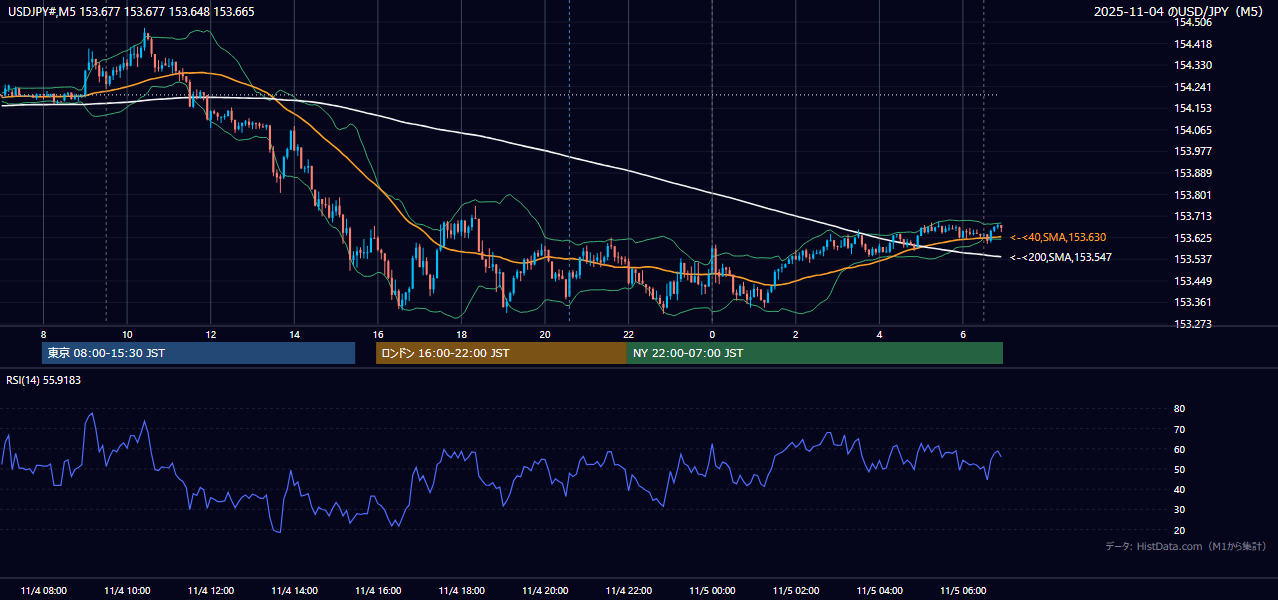
Task: Click price scale value 153.361
Action: tap(1193, 302)
